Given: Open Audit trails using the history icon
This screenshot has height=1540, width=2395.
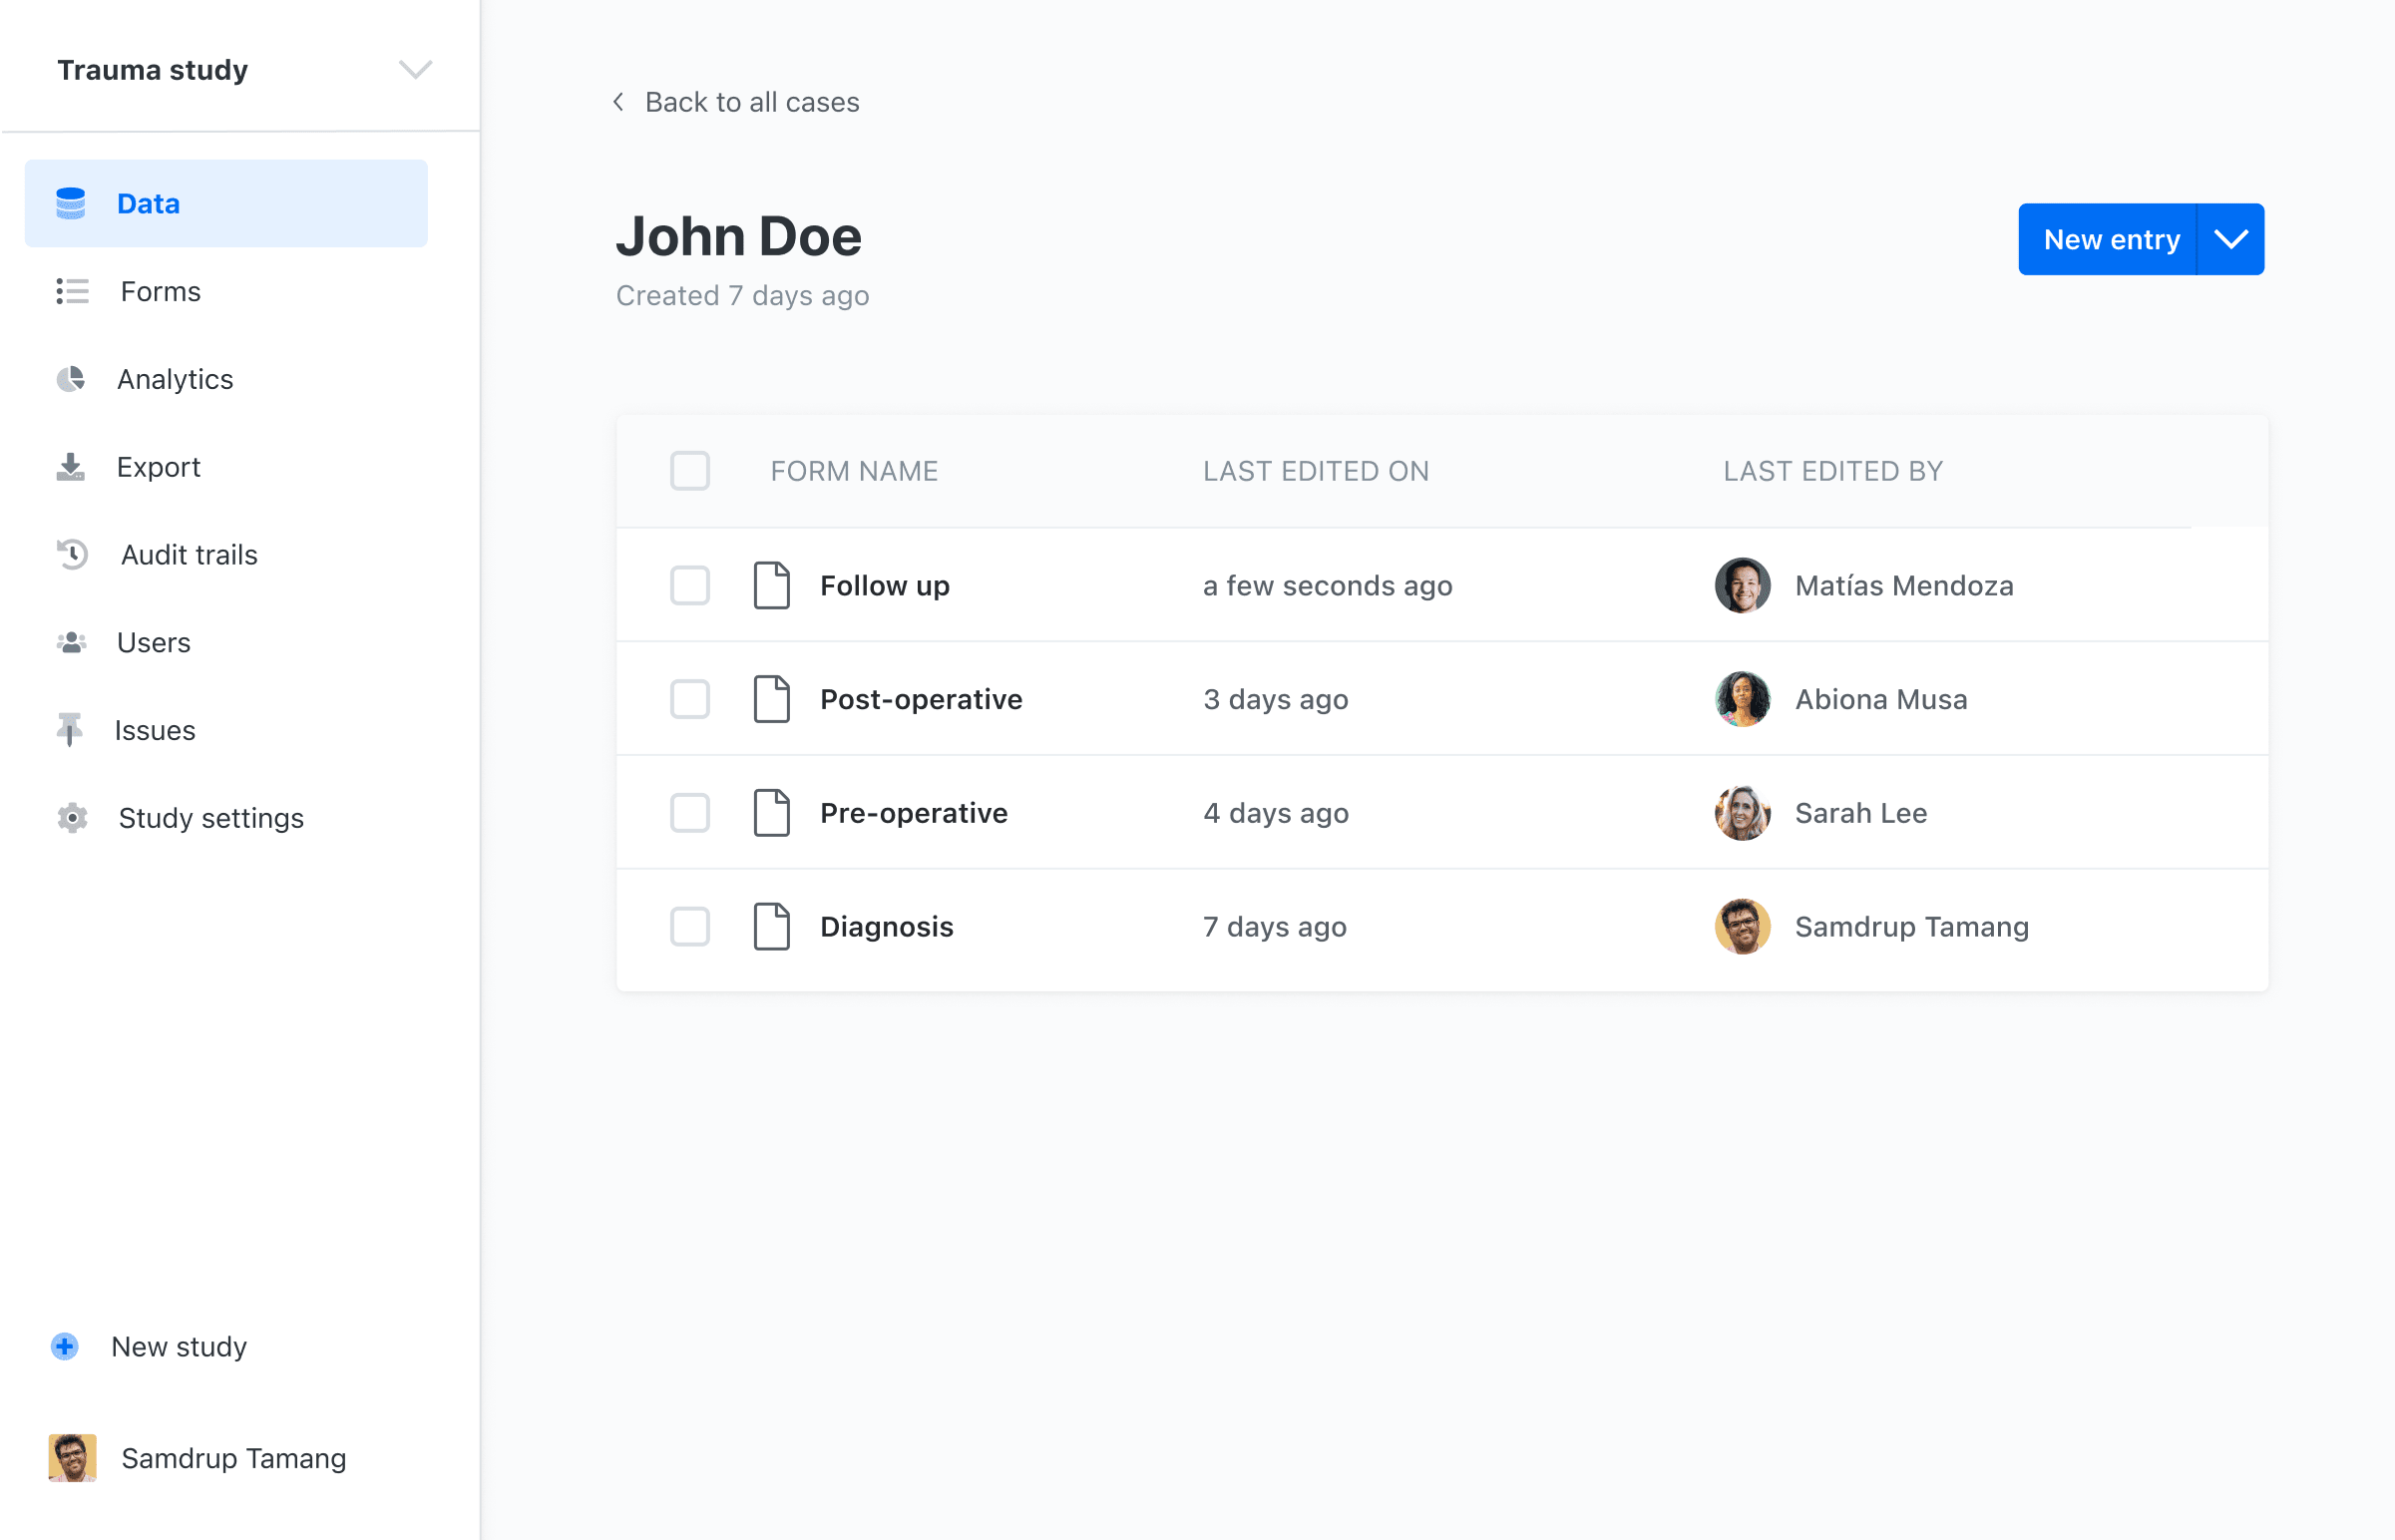Looking at the screenshot, I should pos(71,554).
